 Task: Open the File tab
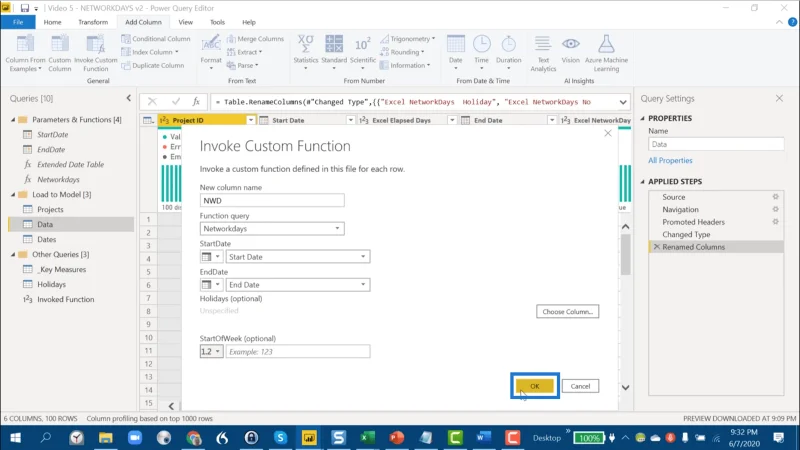(x=18, y=22)
